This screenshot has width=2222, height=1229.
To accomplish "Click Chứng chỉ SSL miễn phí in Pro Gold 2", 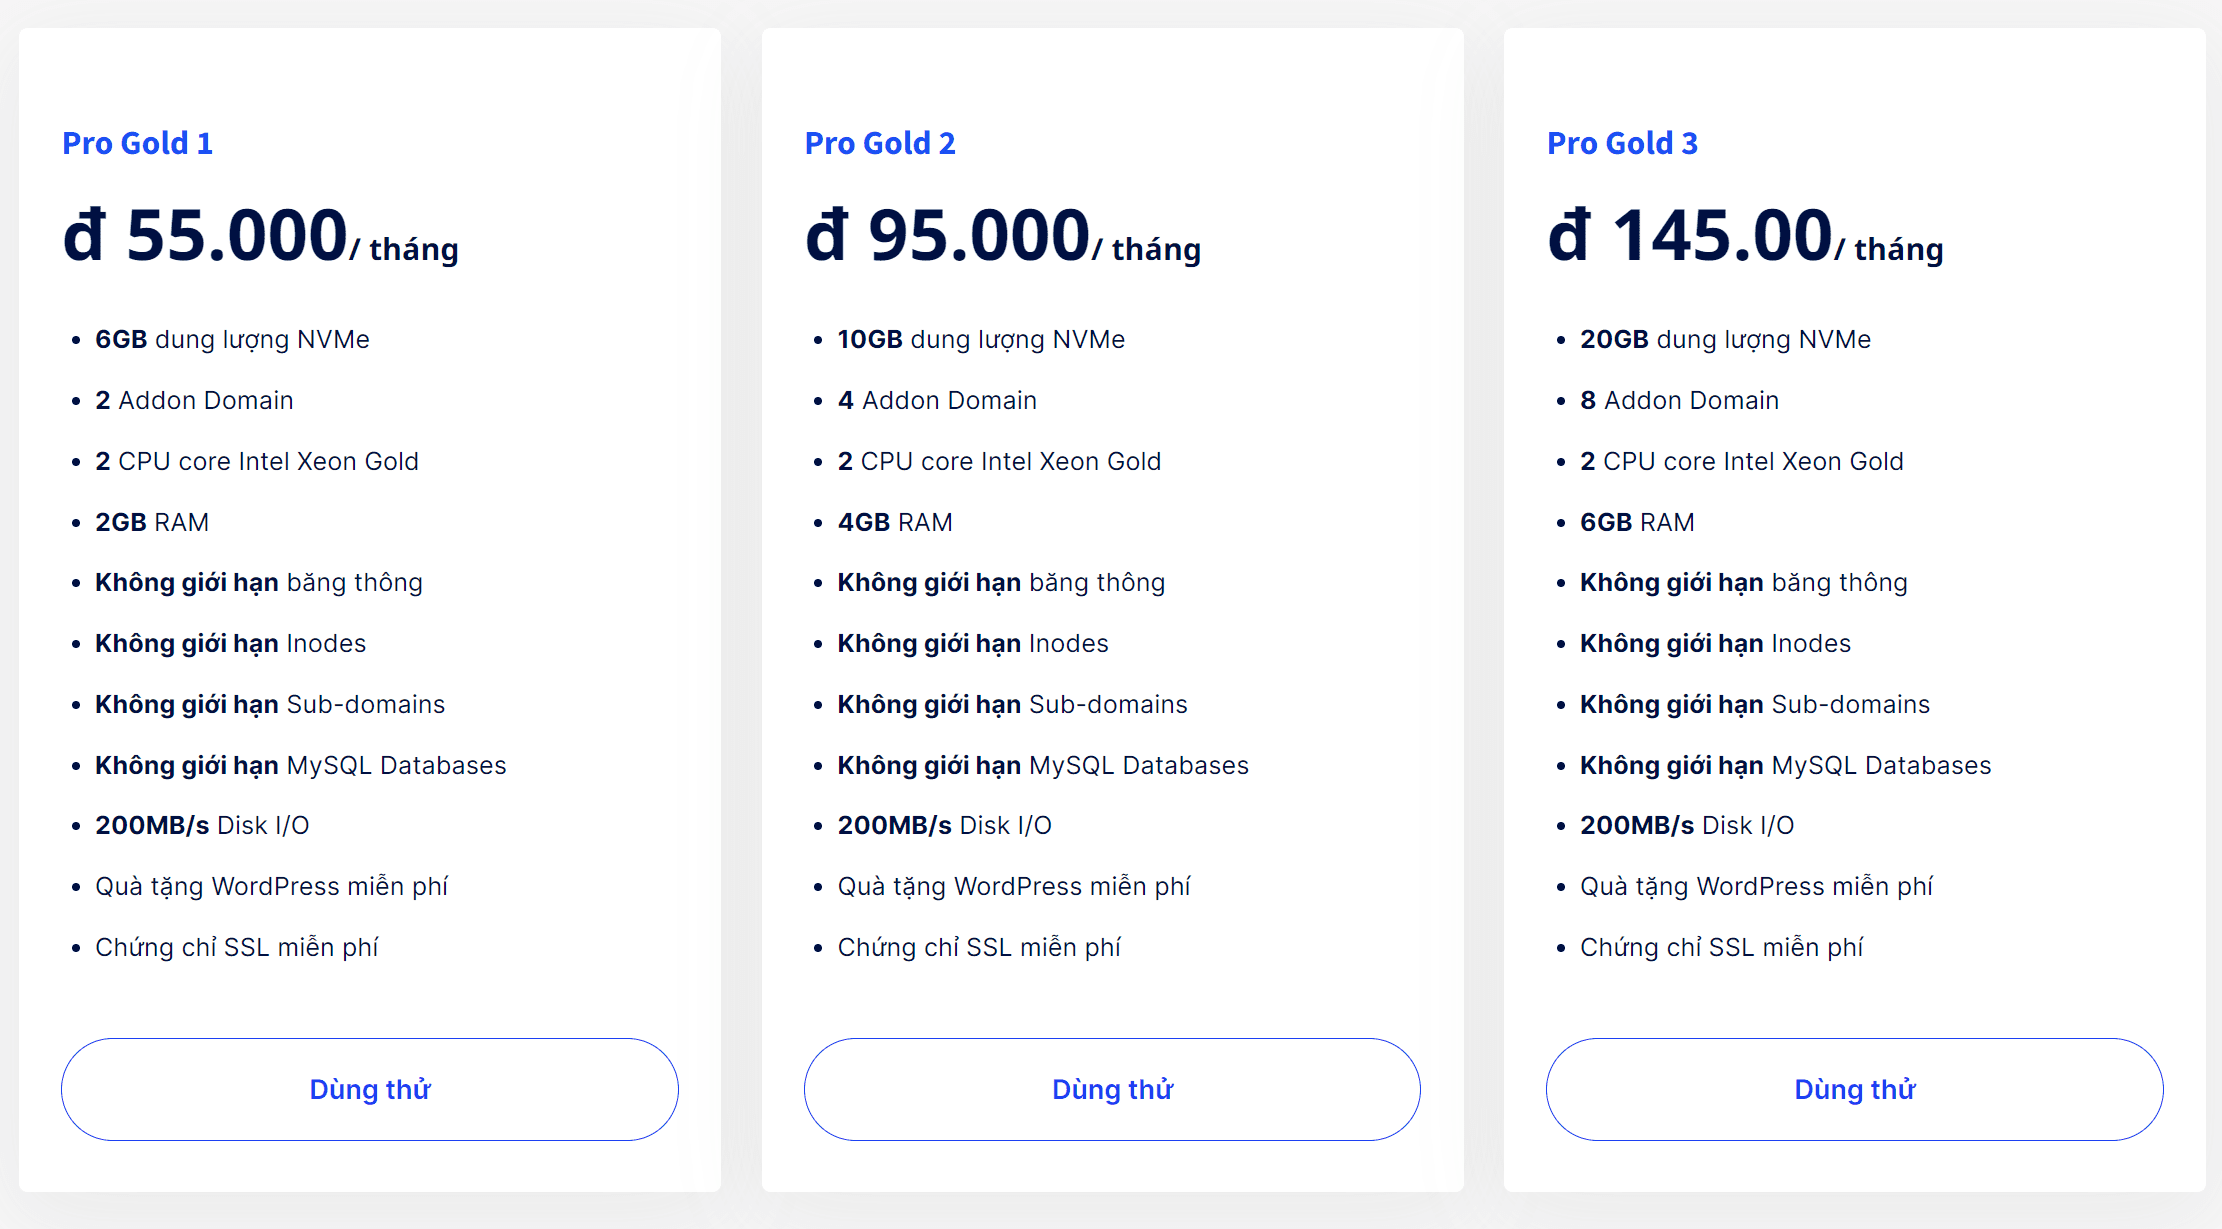I will click(x=979, y=947).
